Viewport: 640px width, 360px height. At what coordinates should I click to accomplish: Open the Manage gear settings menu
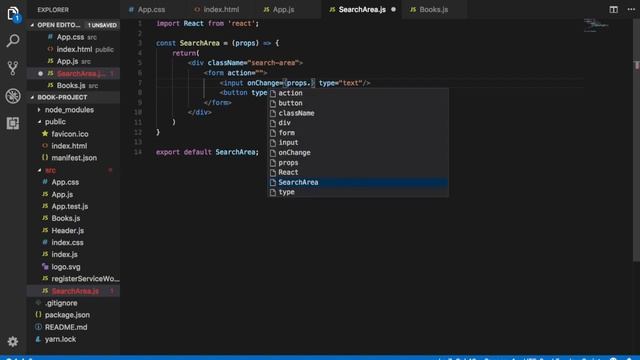[13, 341]
